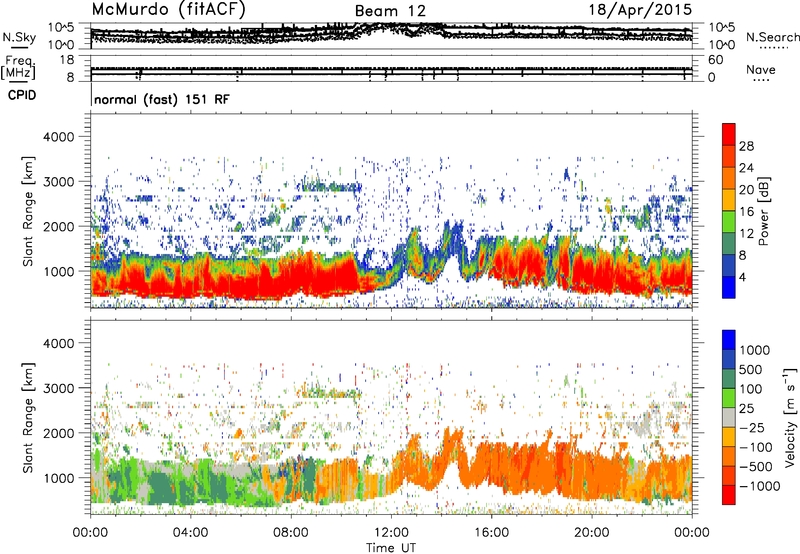Click the 60 tick of the Nave axis
800x554 pixels.
tap(715, 60)
